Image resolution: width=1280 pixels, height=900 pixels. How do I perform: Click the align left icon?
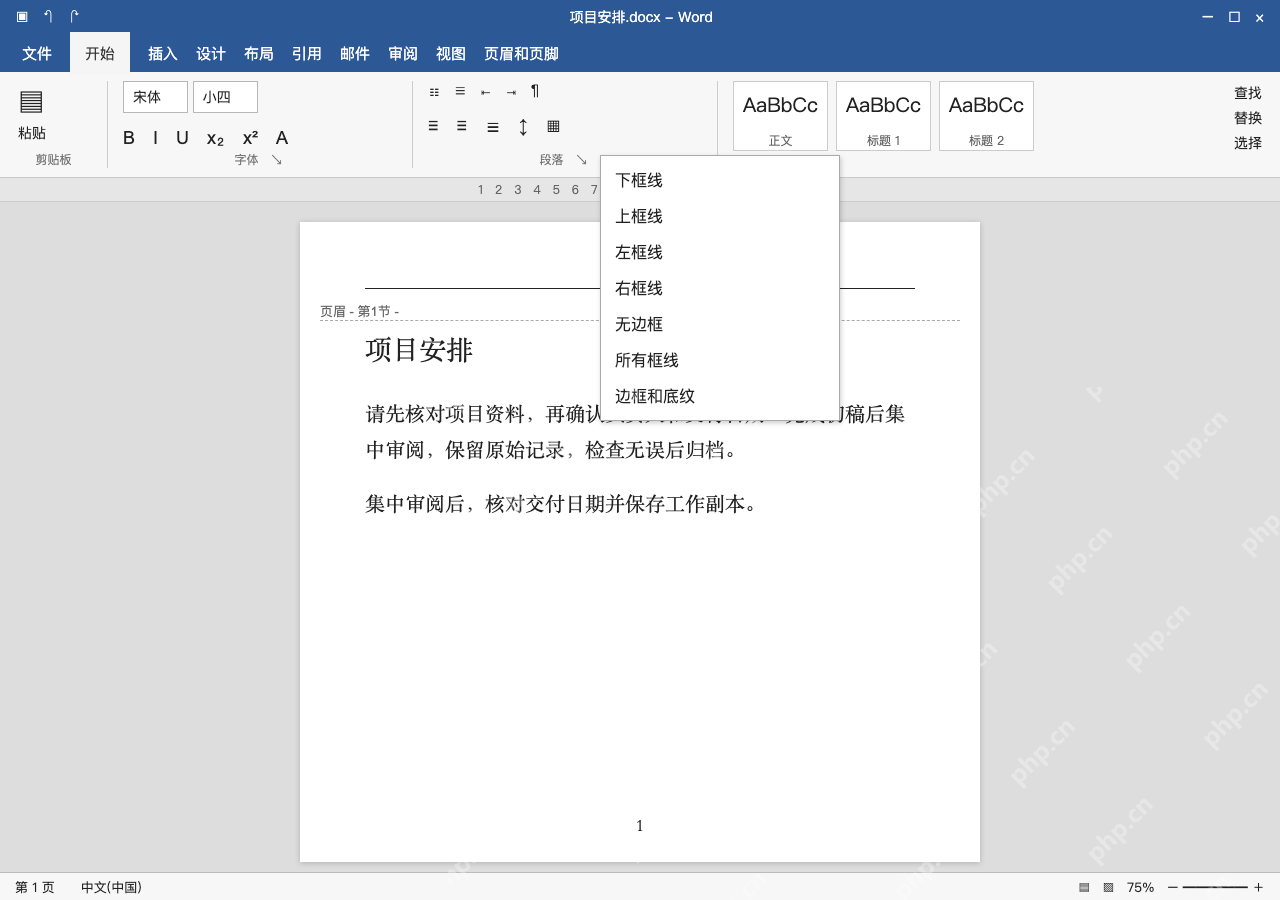[433, 126]
